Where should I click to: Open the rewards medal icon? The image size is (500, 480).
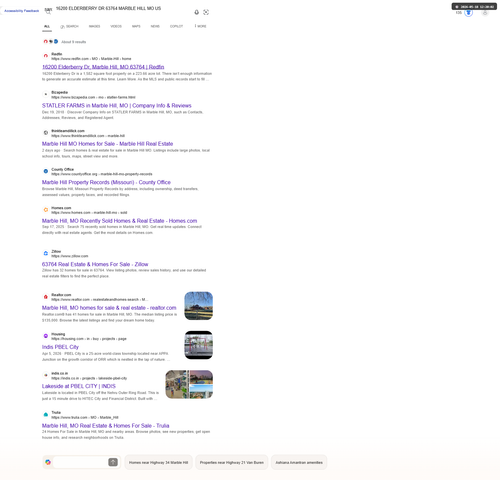[x=468, y=13]
